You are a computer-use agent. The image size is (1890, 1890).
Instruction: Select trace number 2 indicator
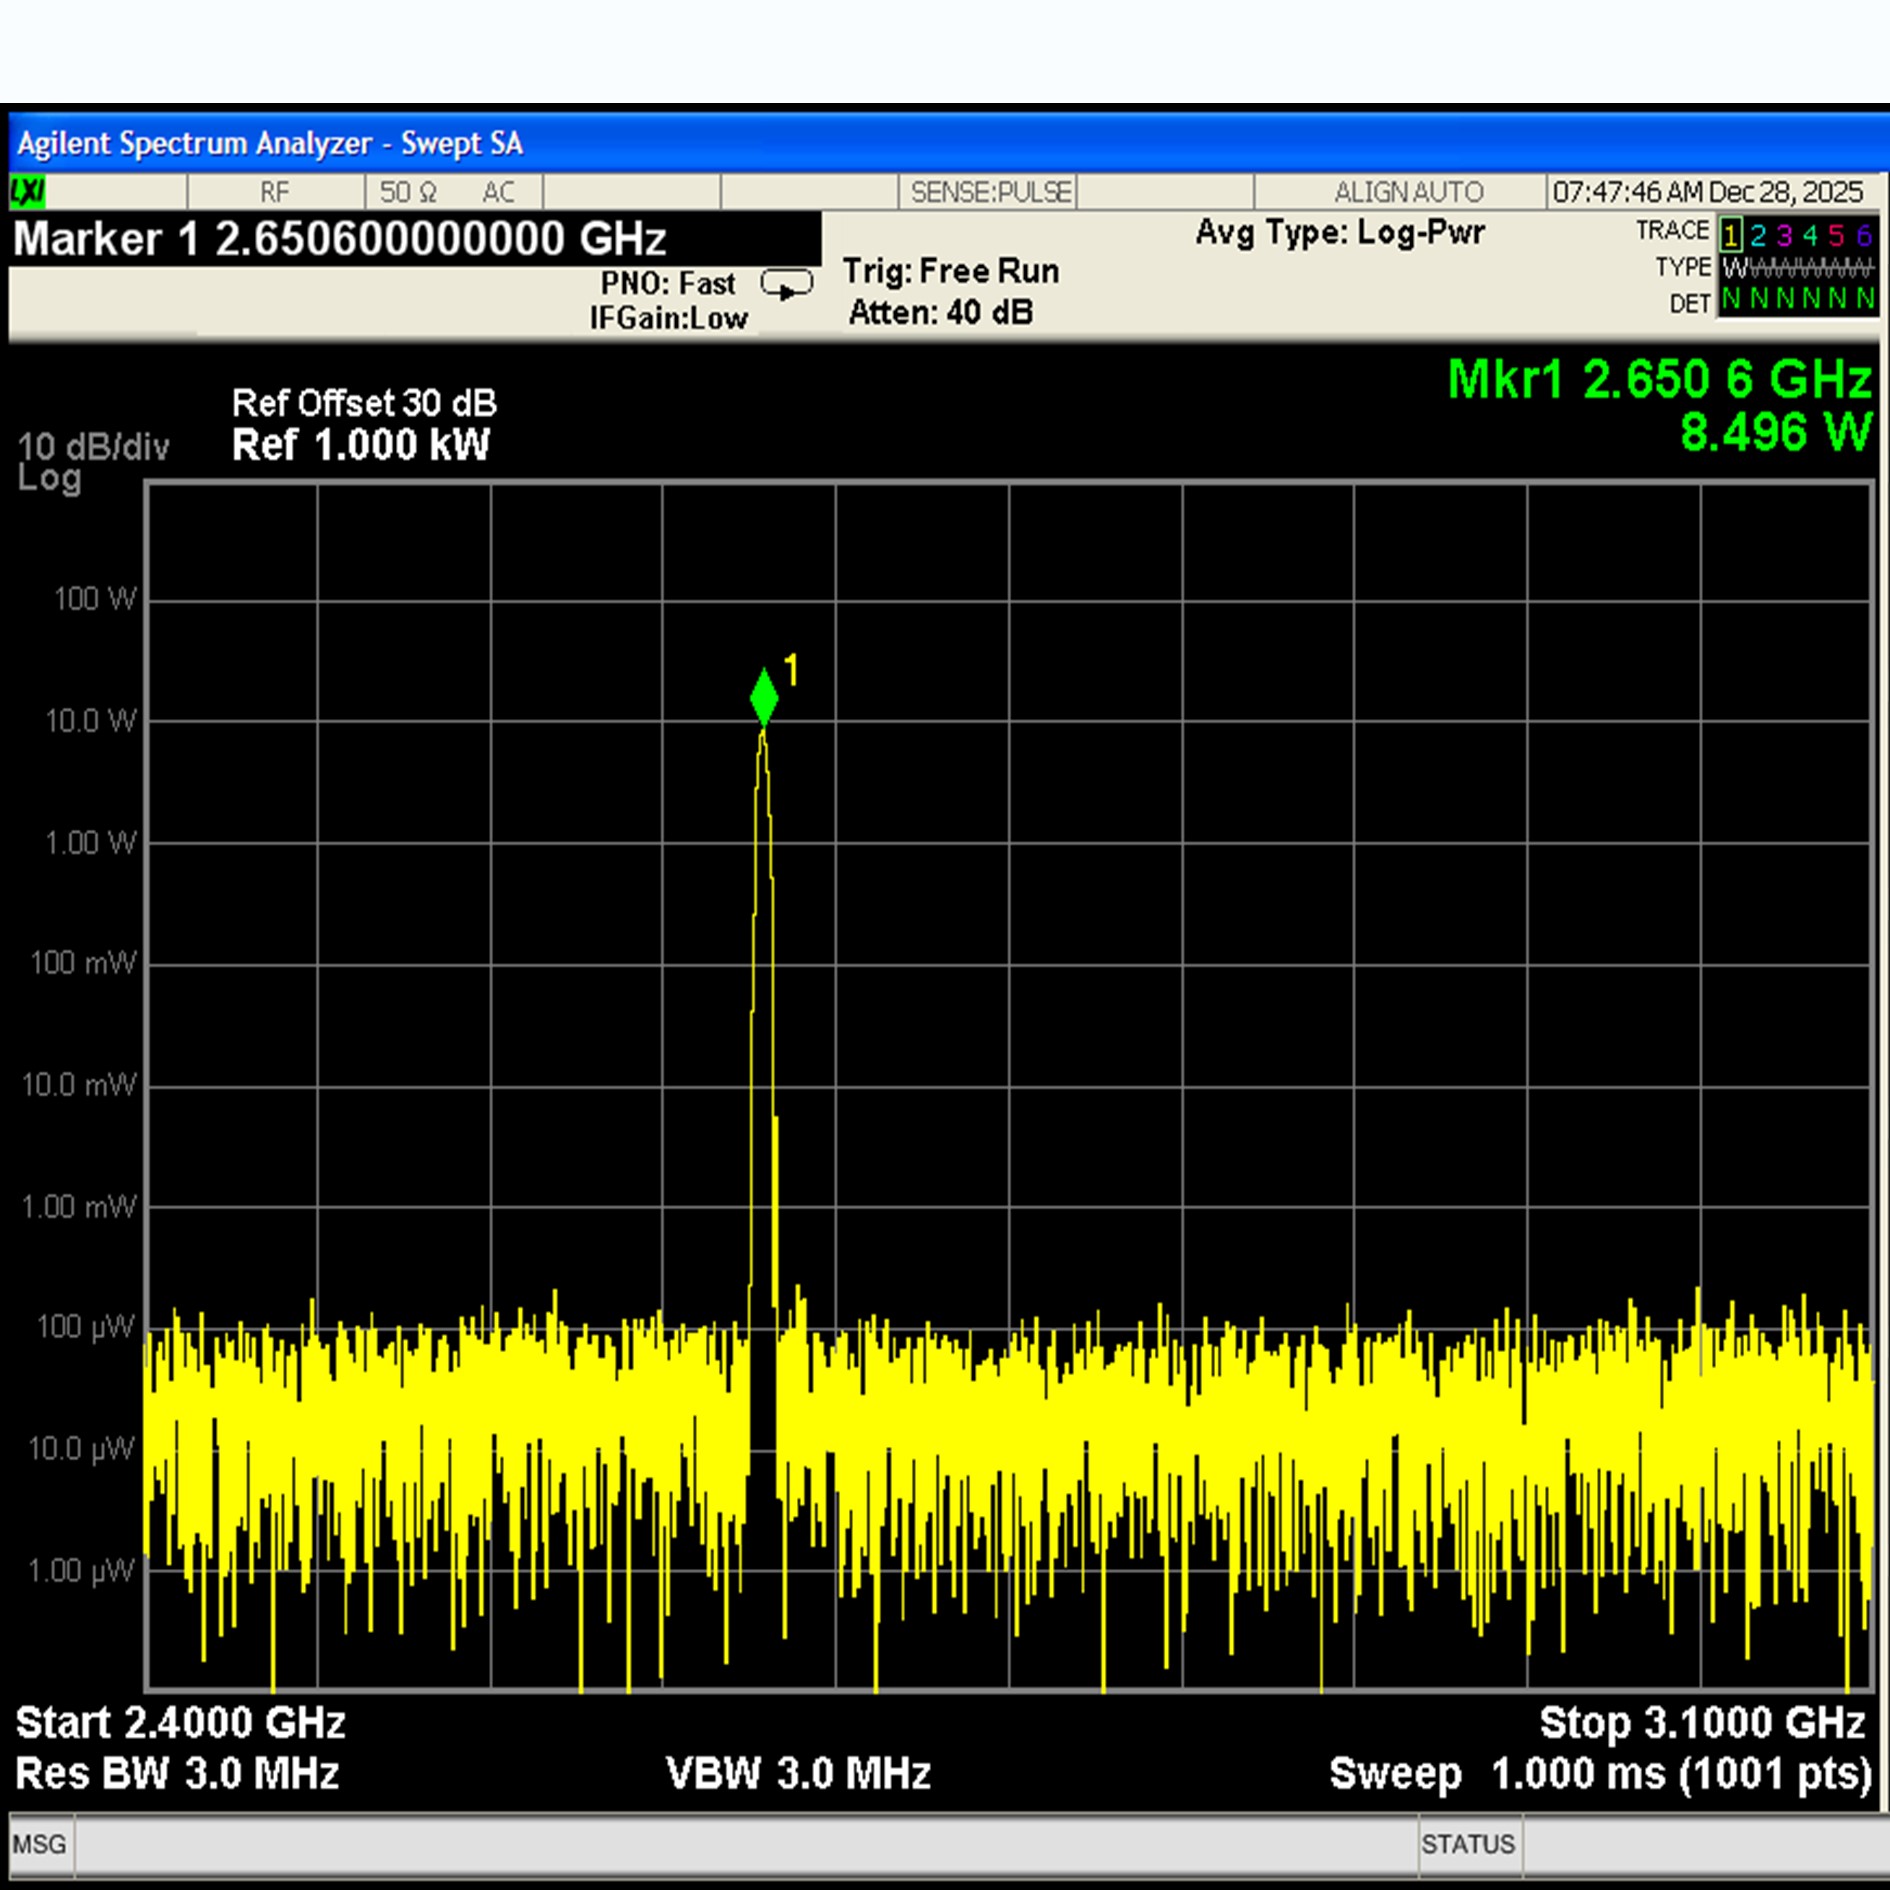point(1758,236)
